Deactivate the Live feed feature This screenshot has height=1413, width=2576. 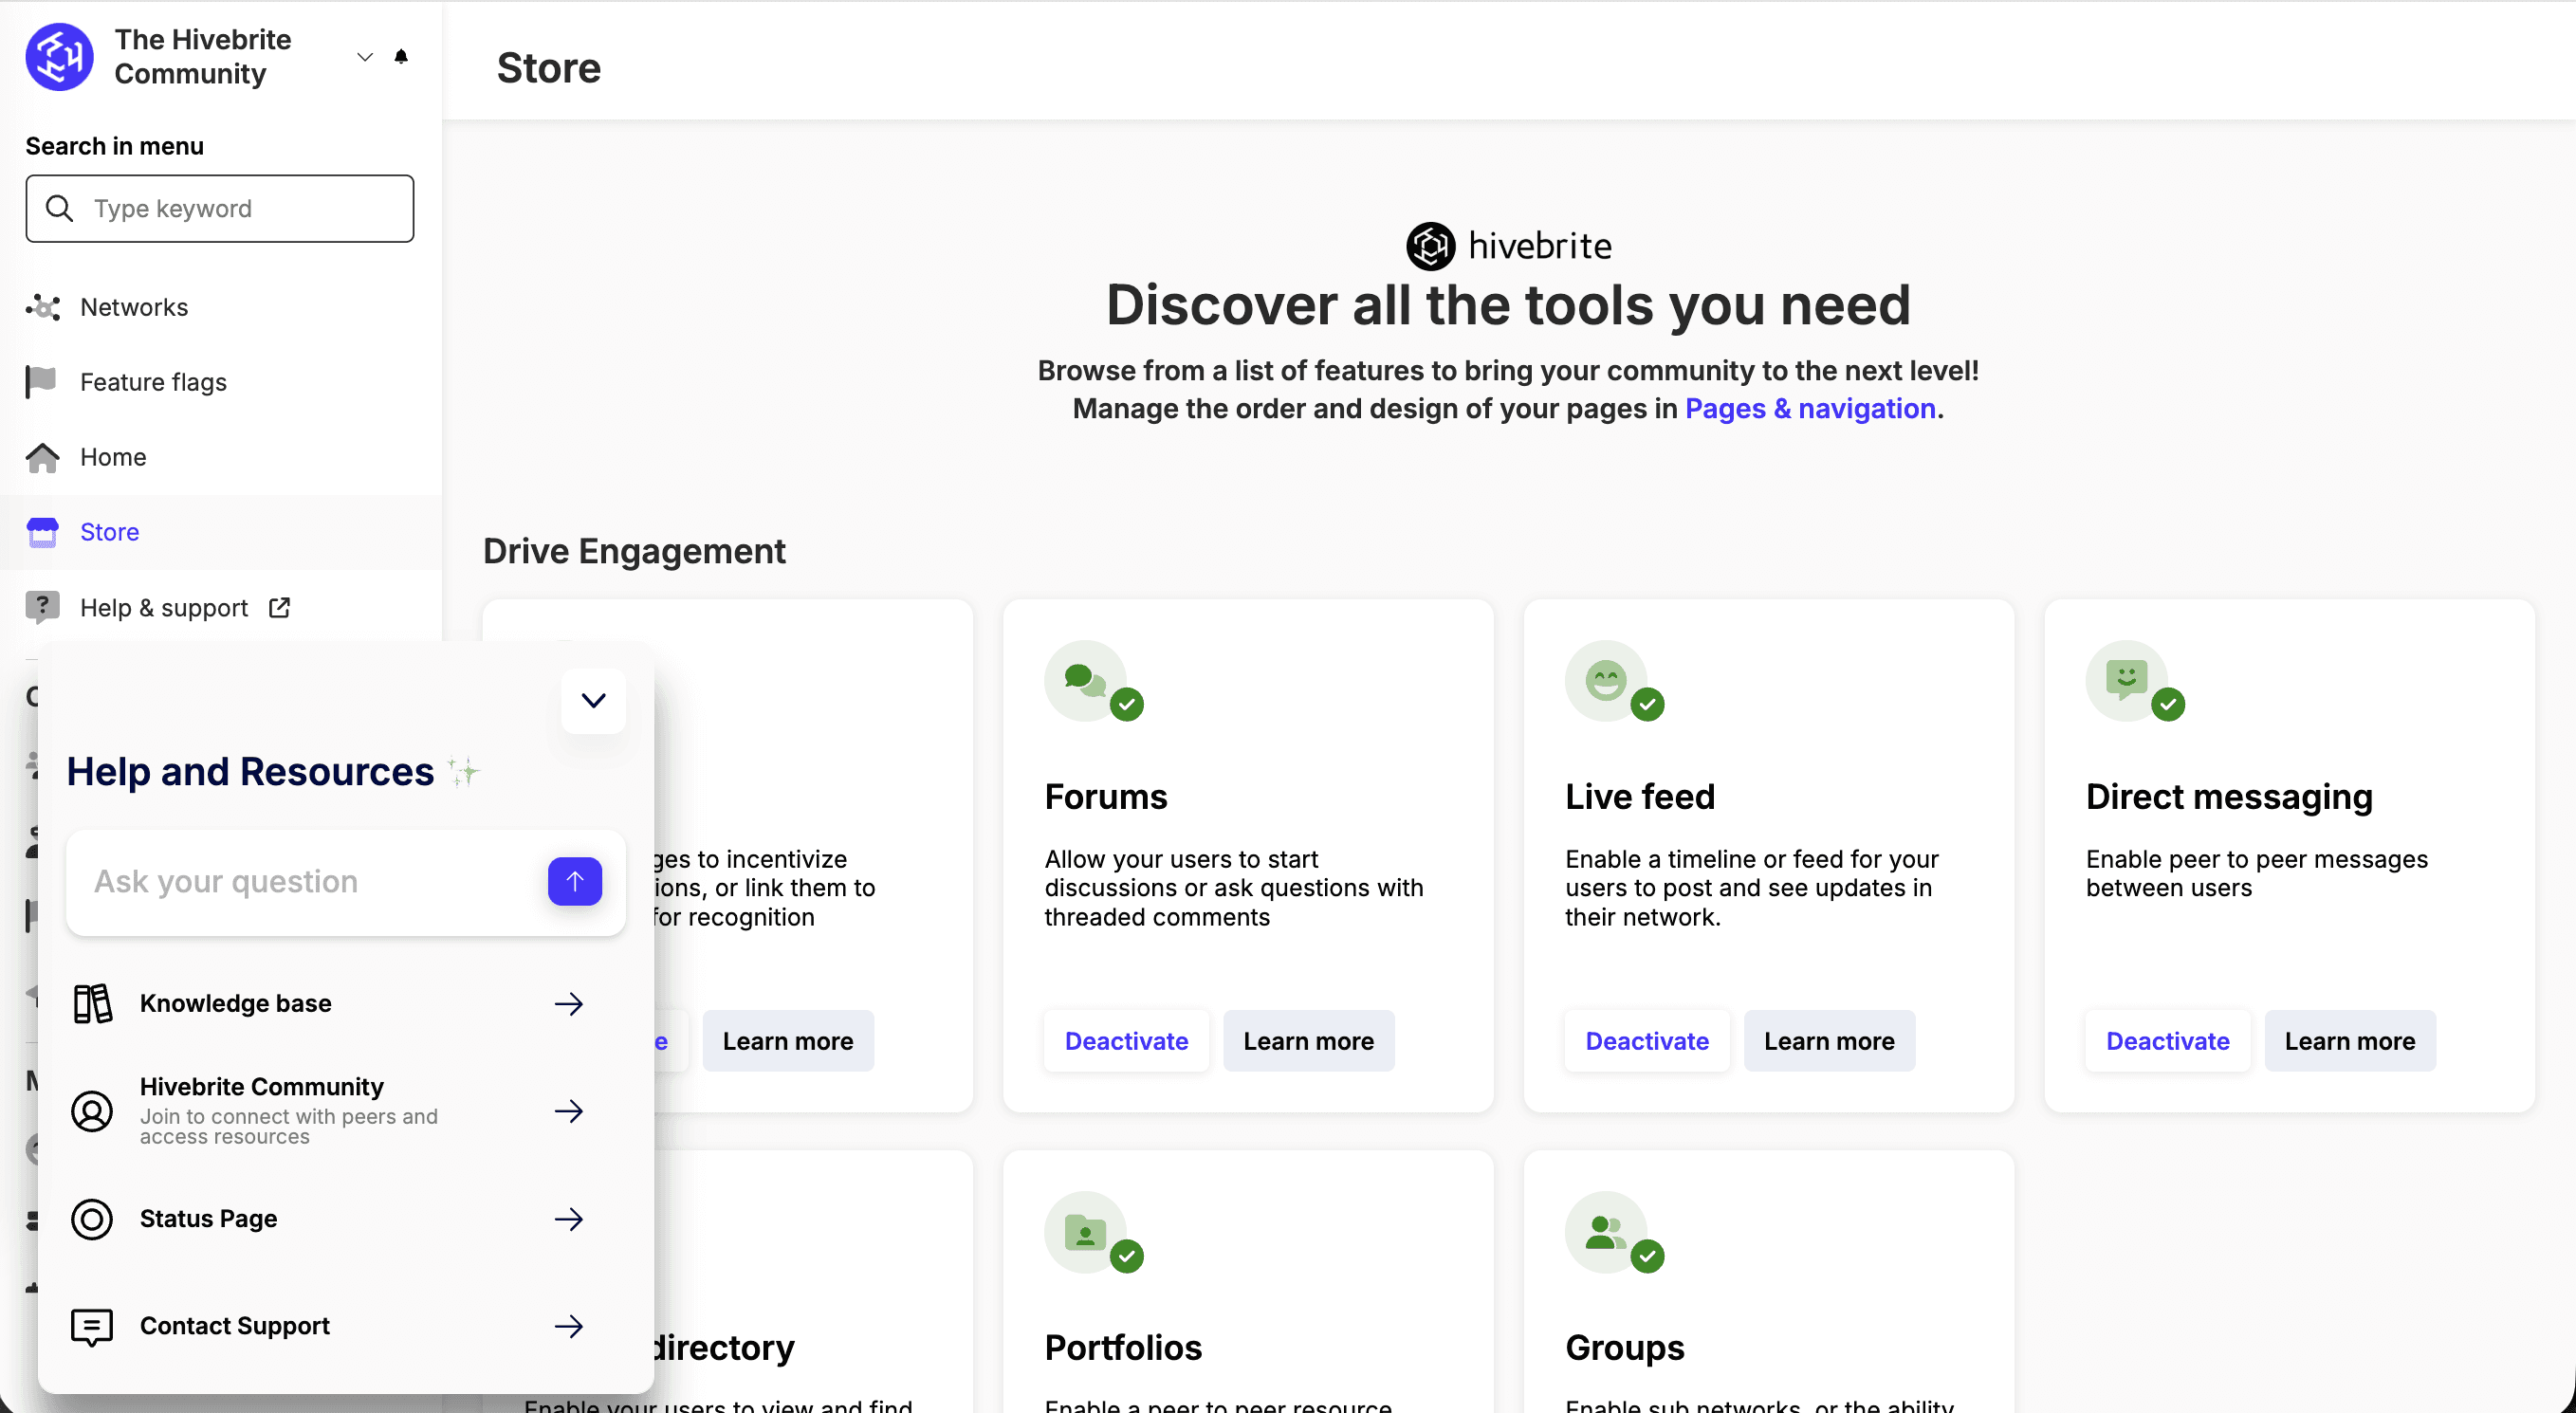1646,1041
